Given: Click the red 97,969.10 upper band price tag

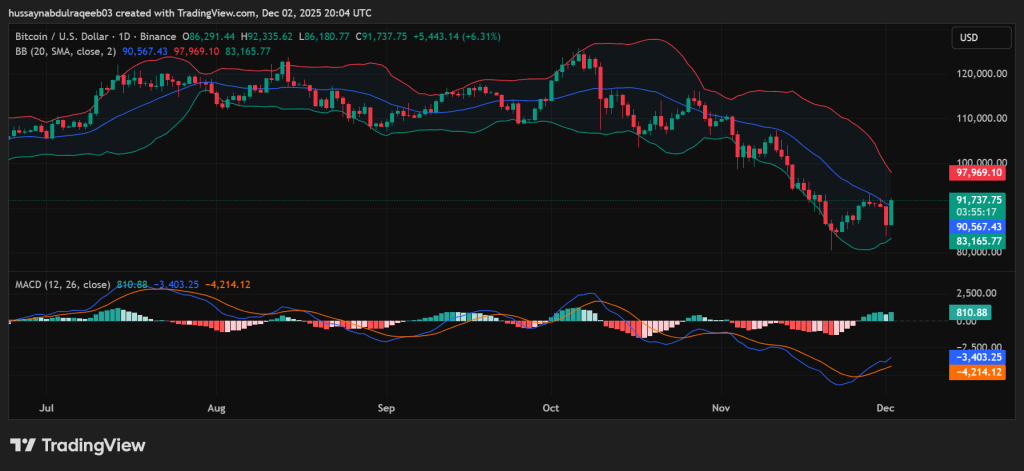Looking at the screenshot, I should pos(977,173).
